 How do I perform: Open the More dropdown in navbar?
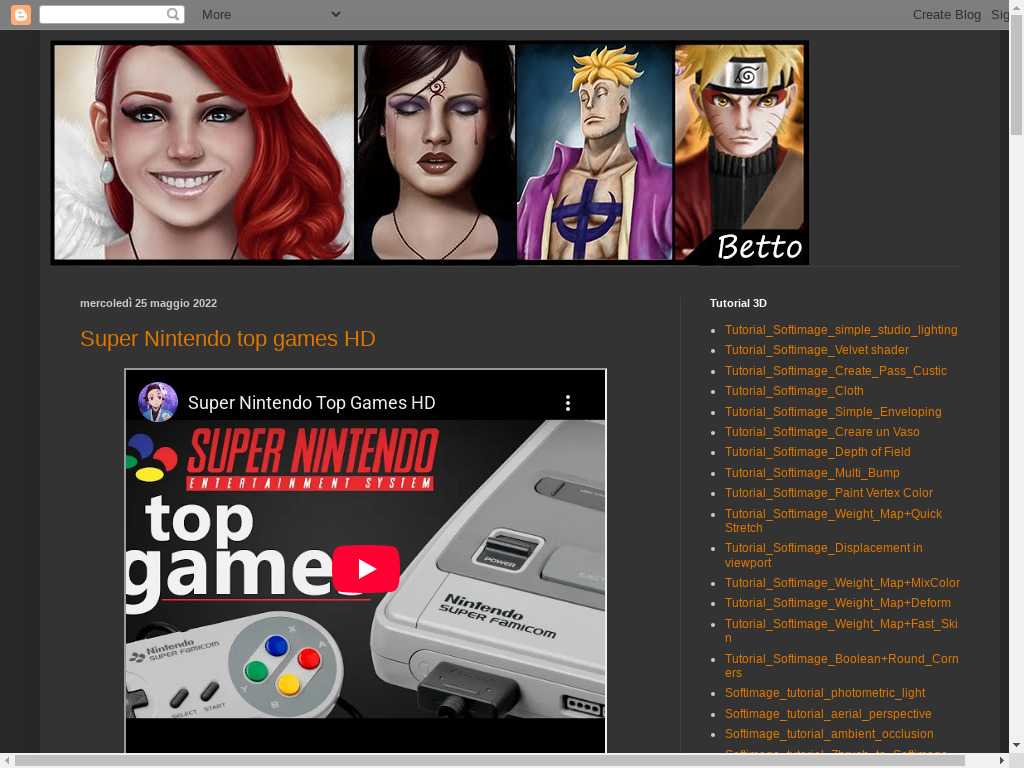[270, 14]
